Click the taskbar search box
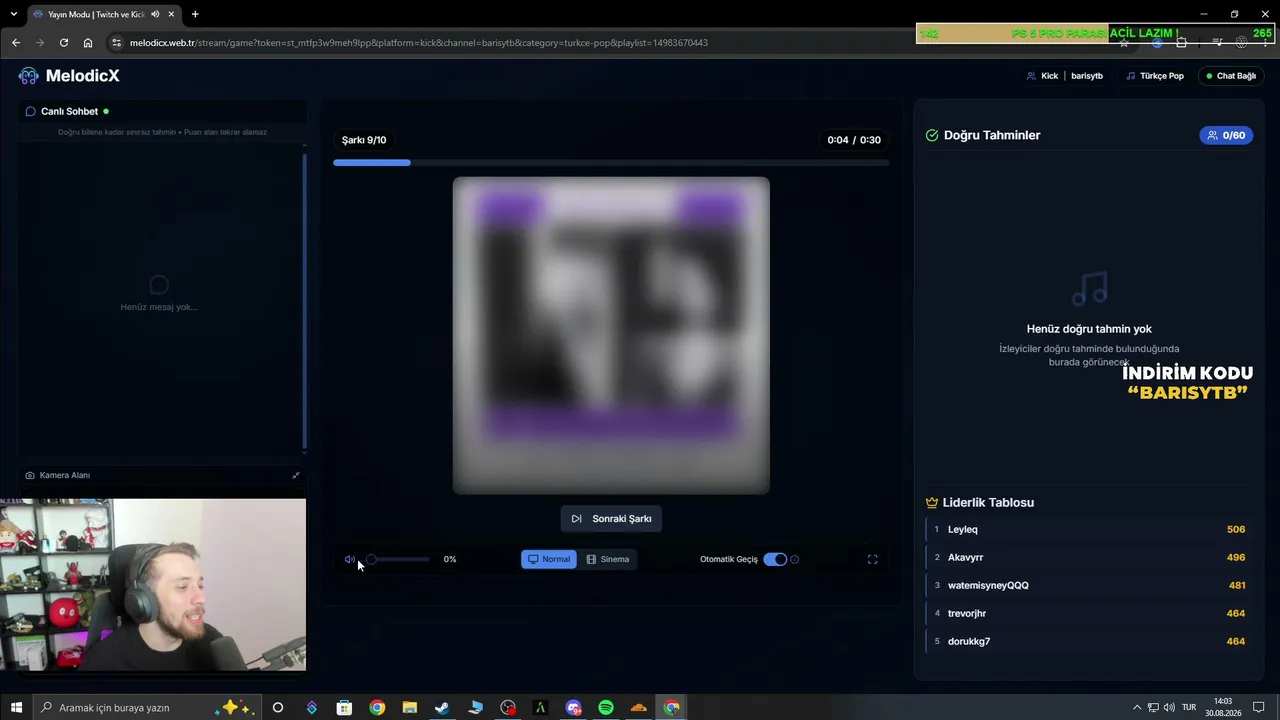The height and width of the screenshot is (720, 1280). click(148, 708)
